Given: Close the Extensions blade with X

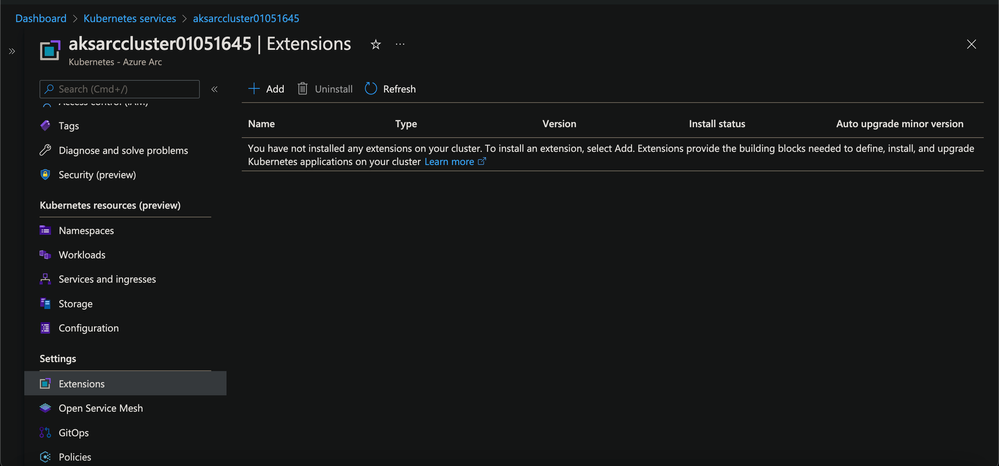Looking at the screenshot, I should [972, 44].
